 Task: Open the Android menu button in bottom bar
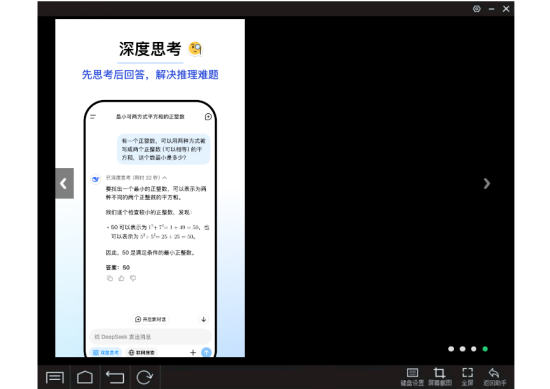click(55, 377)
